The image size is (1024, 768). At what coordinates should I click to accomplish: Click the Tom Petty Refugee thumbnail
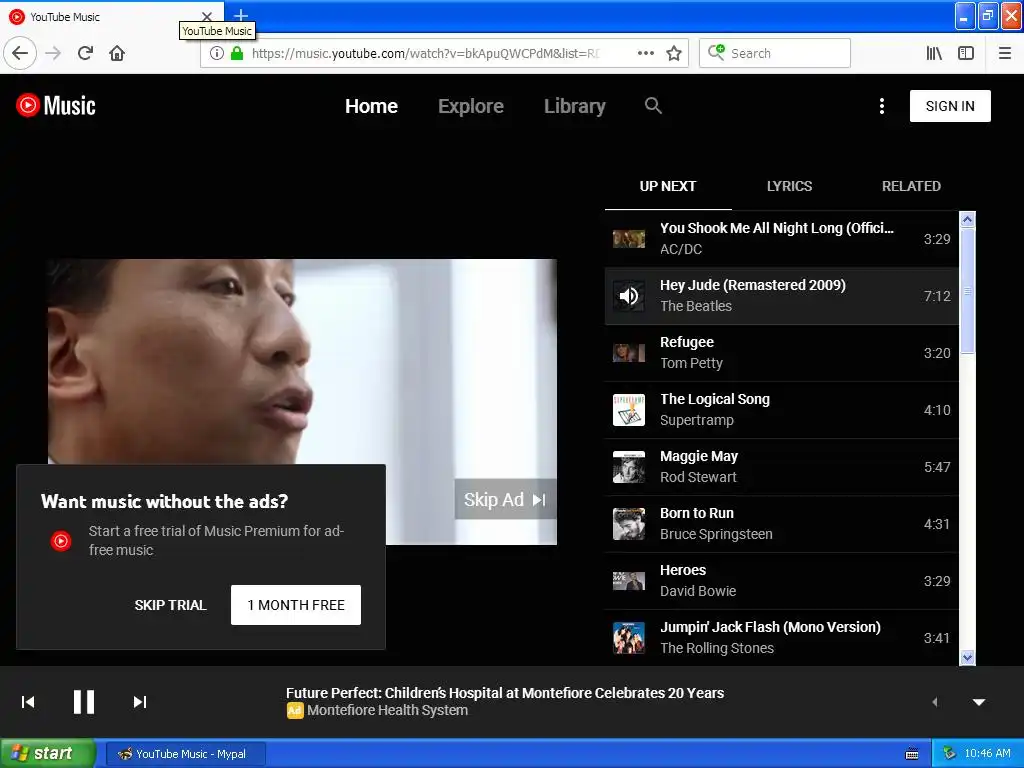pos(629,353)
